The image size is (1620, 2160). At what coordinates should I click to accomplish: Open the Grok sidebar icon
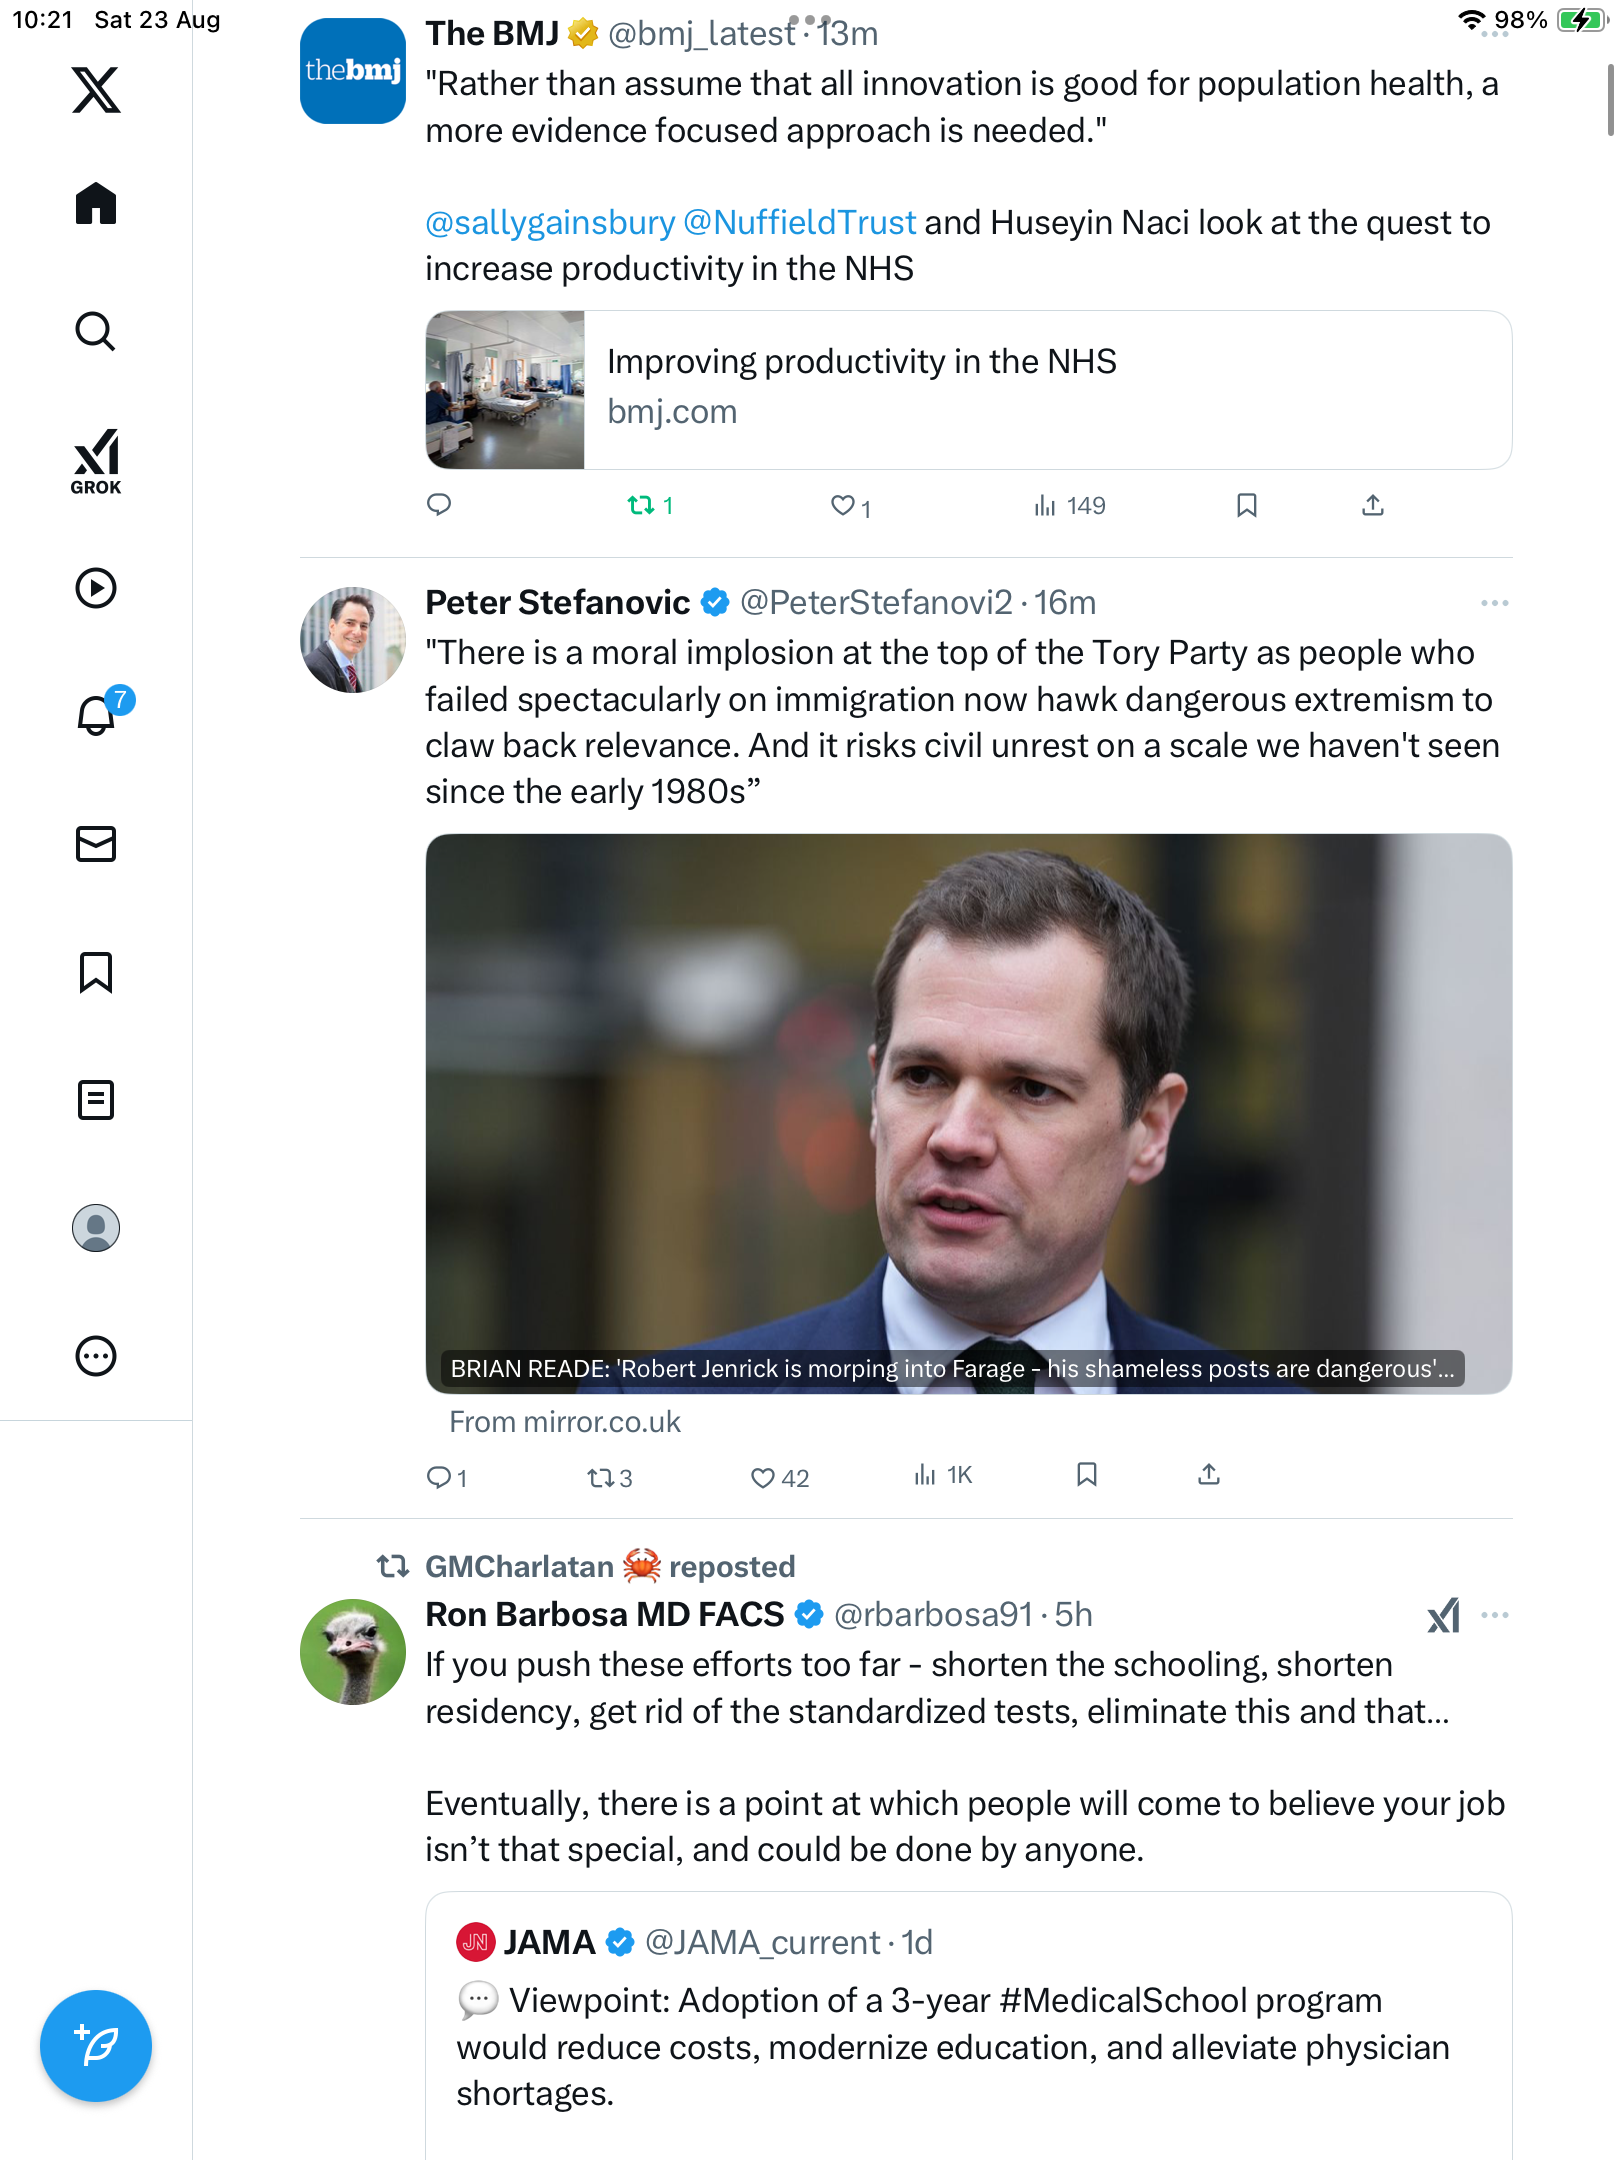pyautogui.click(x=96, y=461)
